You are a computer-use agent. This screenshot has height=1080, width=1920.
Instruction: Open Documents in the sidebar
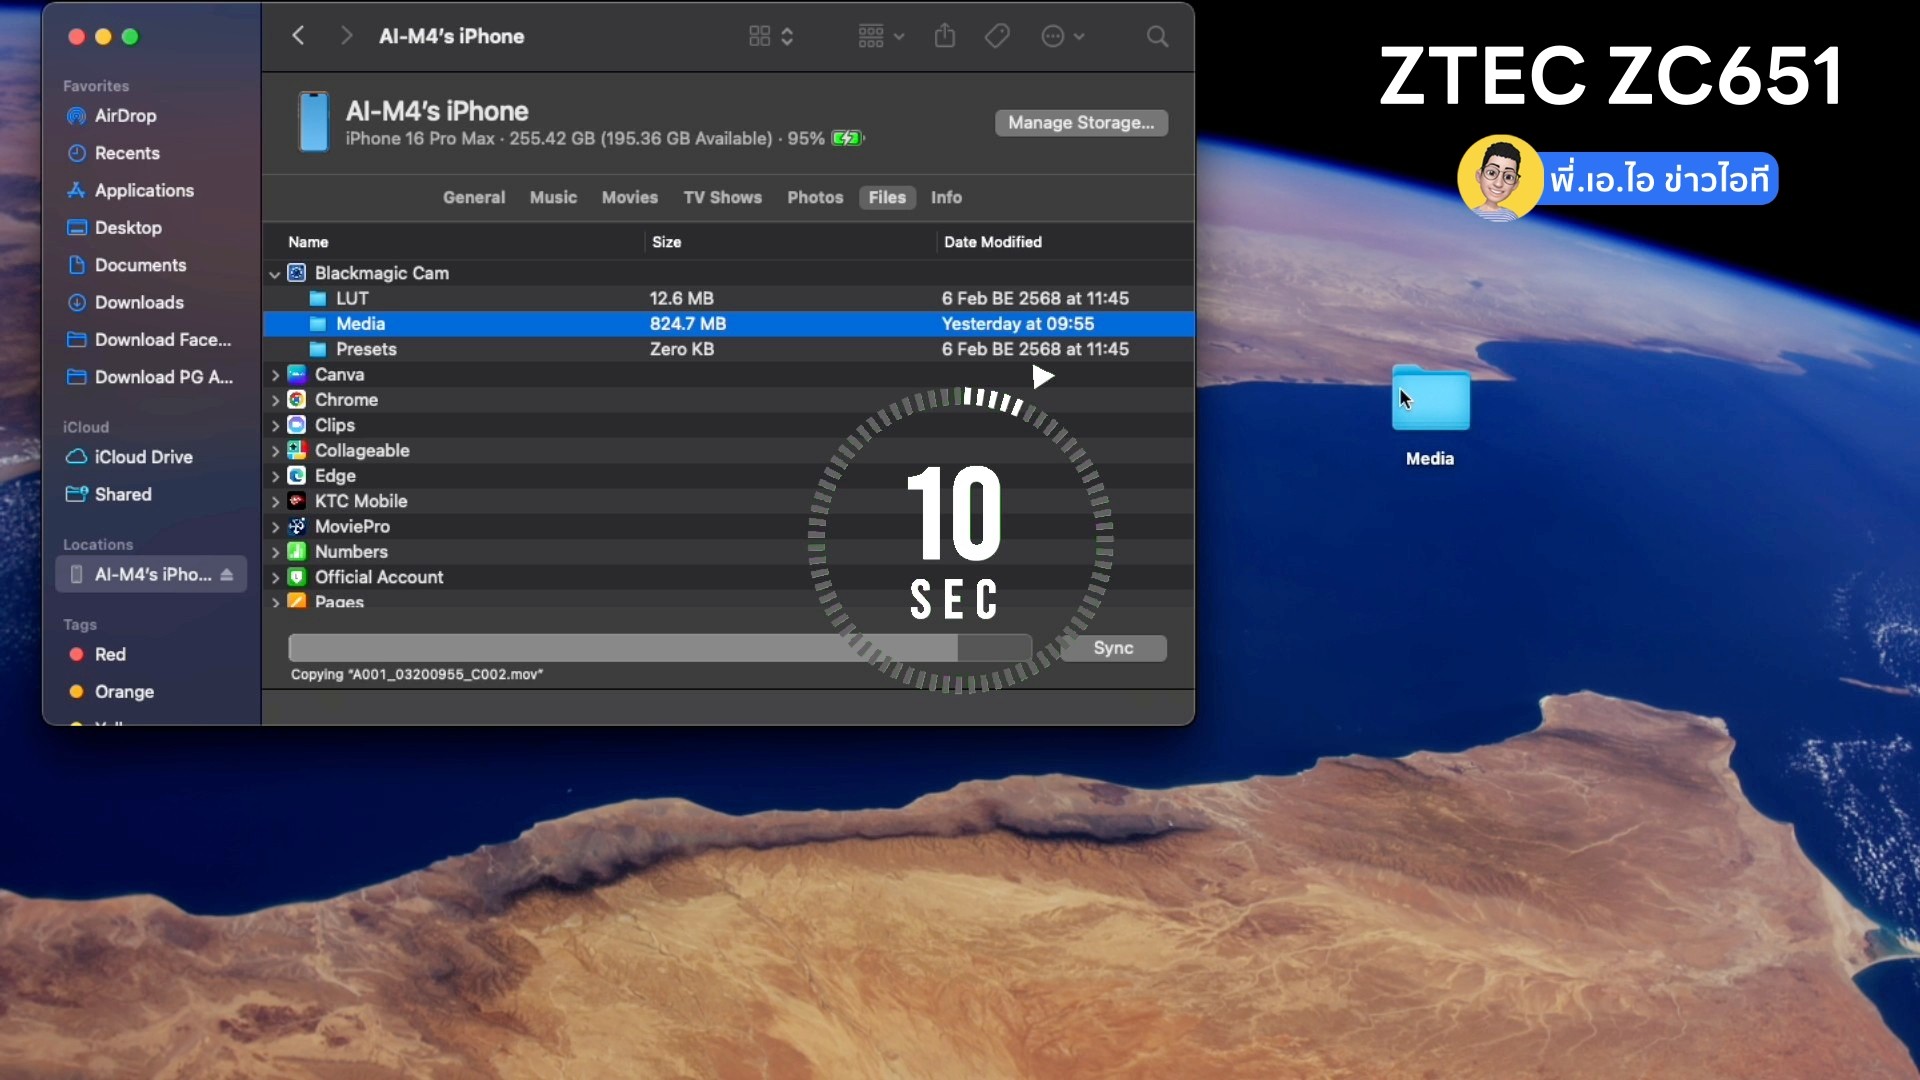(140, 265)
